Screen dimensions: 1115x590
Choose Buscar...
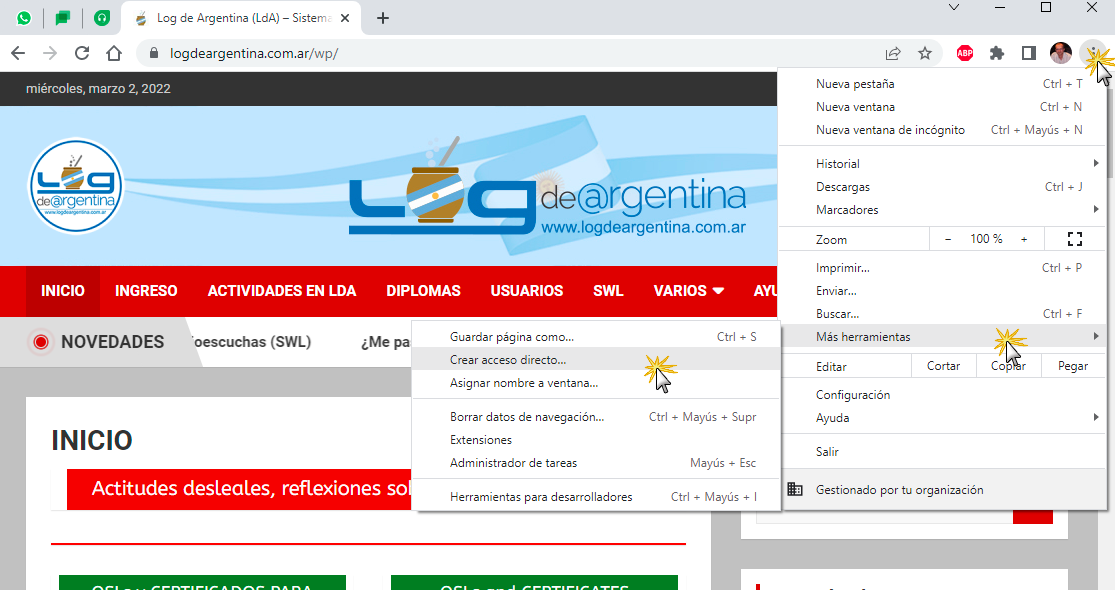(x=943, y=313)
